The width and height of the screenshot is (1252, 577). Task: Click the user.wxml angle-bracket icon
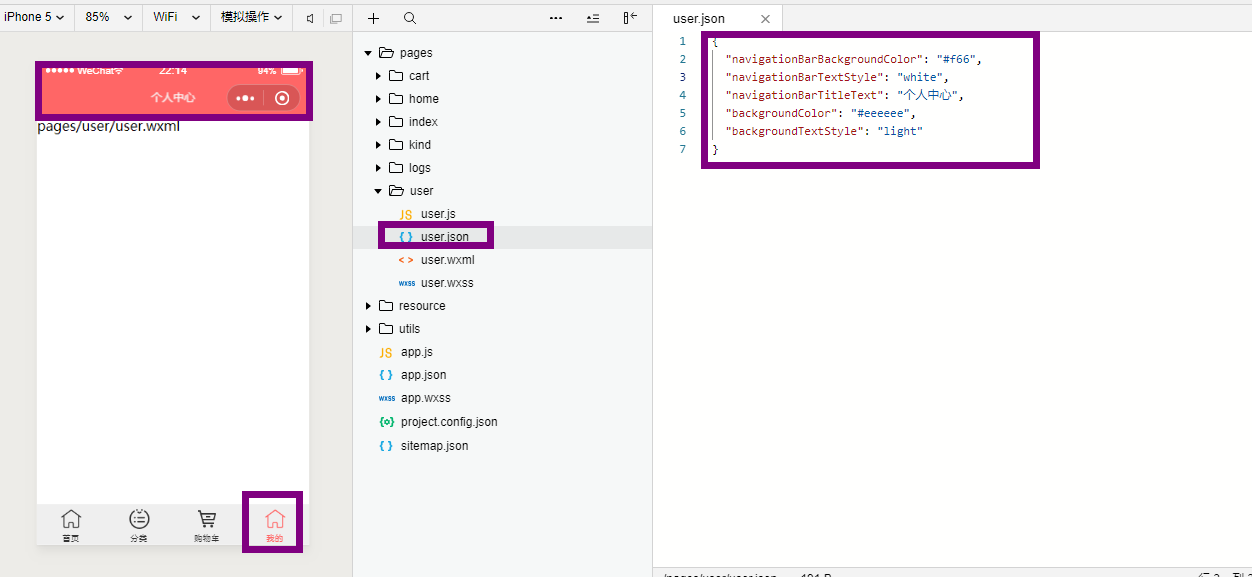(x=406, y=260)
